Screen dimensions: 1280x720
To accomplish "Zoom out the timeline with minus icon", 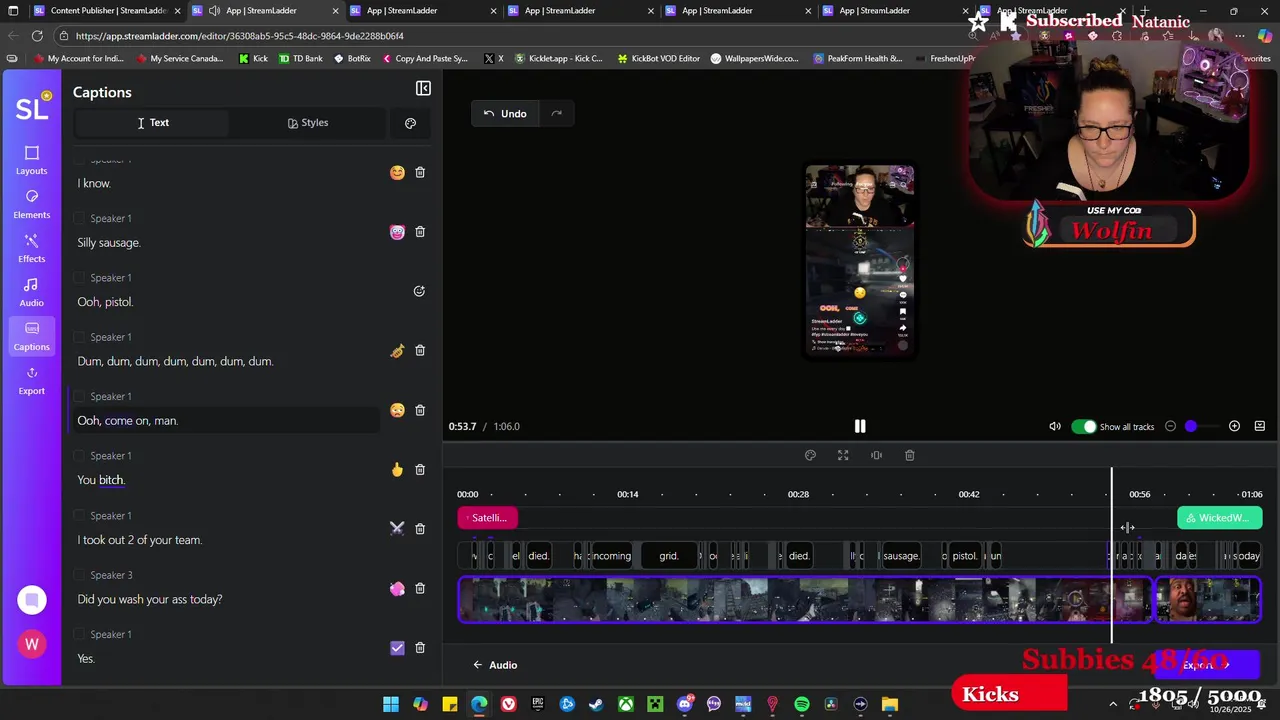I will coord(1170,426).
